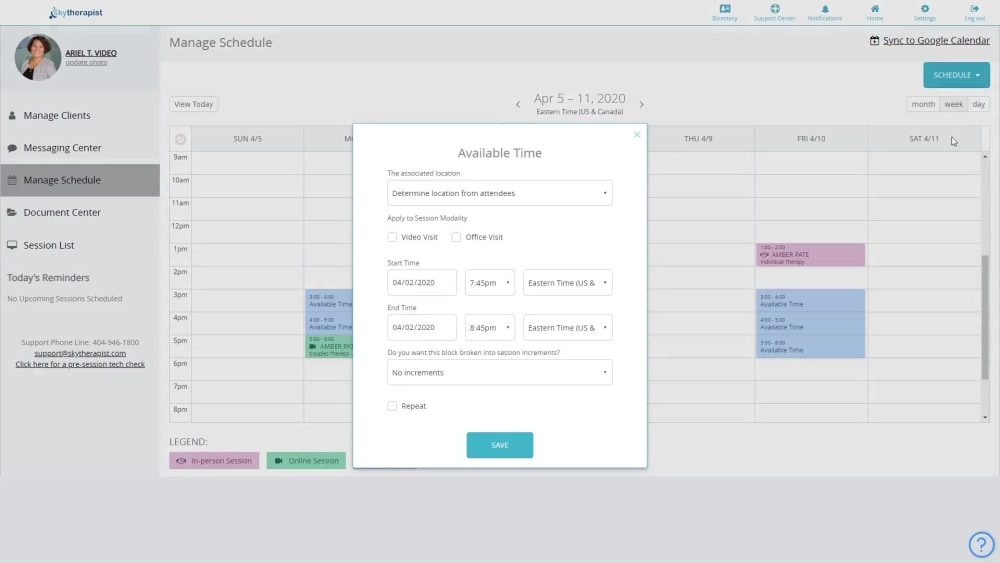Open Friday 5:00-6:00 Available Time block
The image size is (1000, 563).
tap(811, 347)
